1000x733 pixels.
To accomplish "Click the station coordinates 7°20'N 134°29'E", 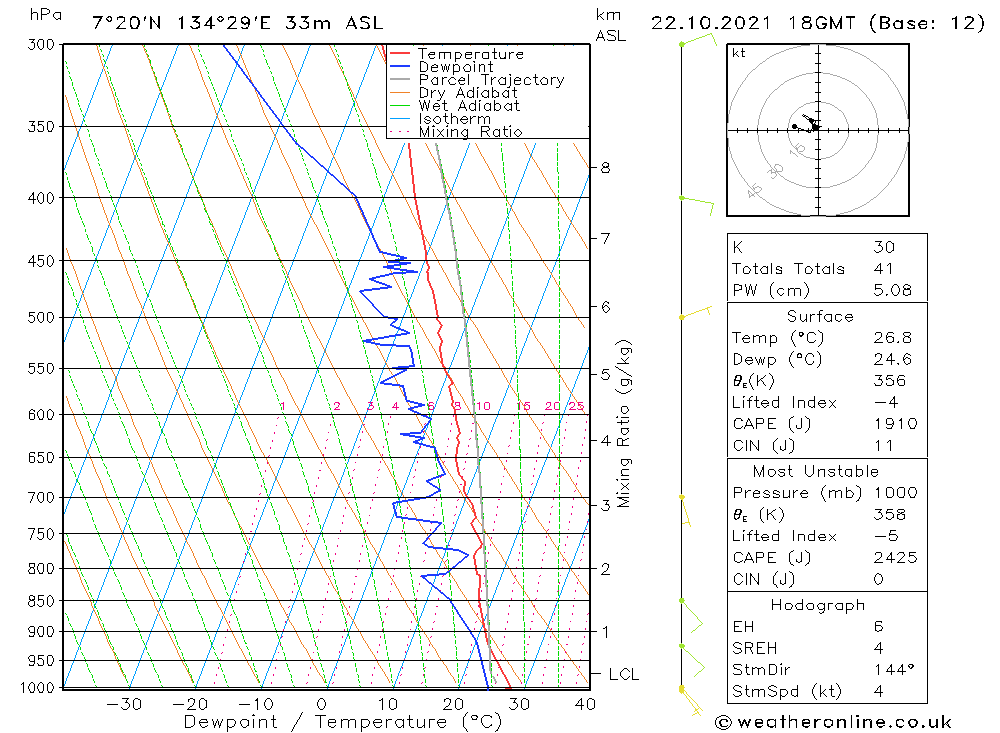I will pos(181,23).
